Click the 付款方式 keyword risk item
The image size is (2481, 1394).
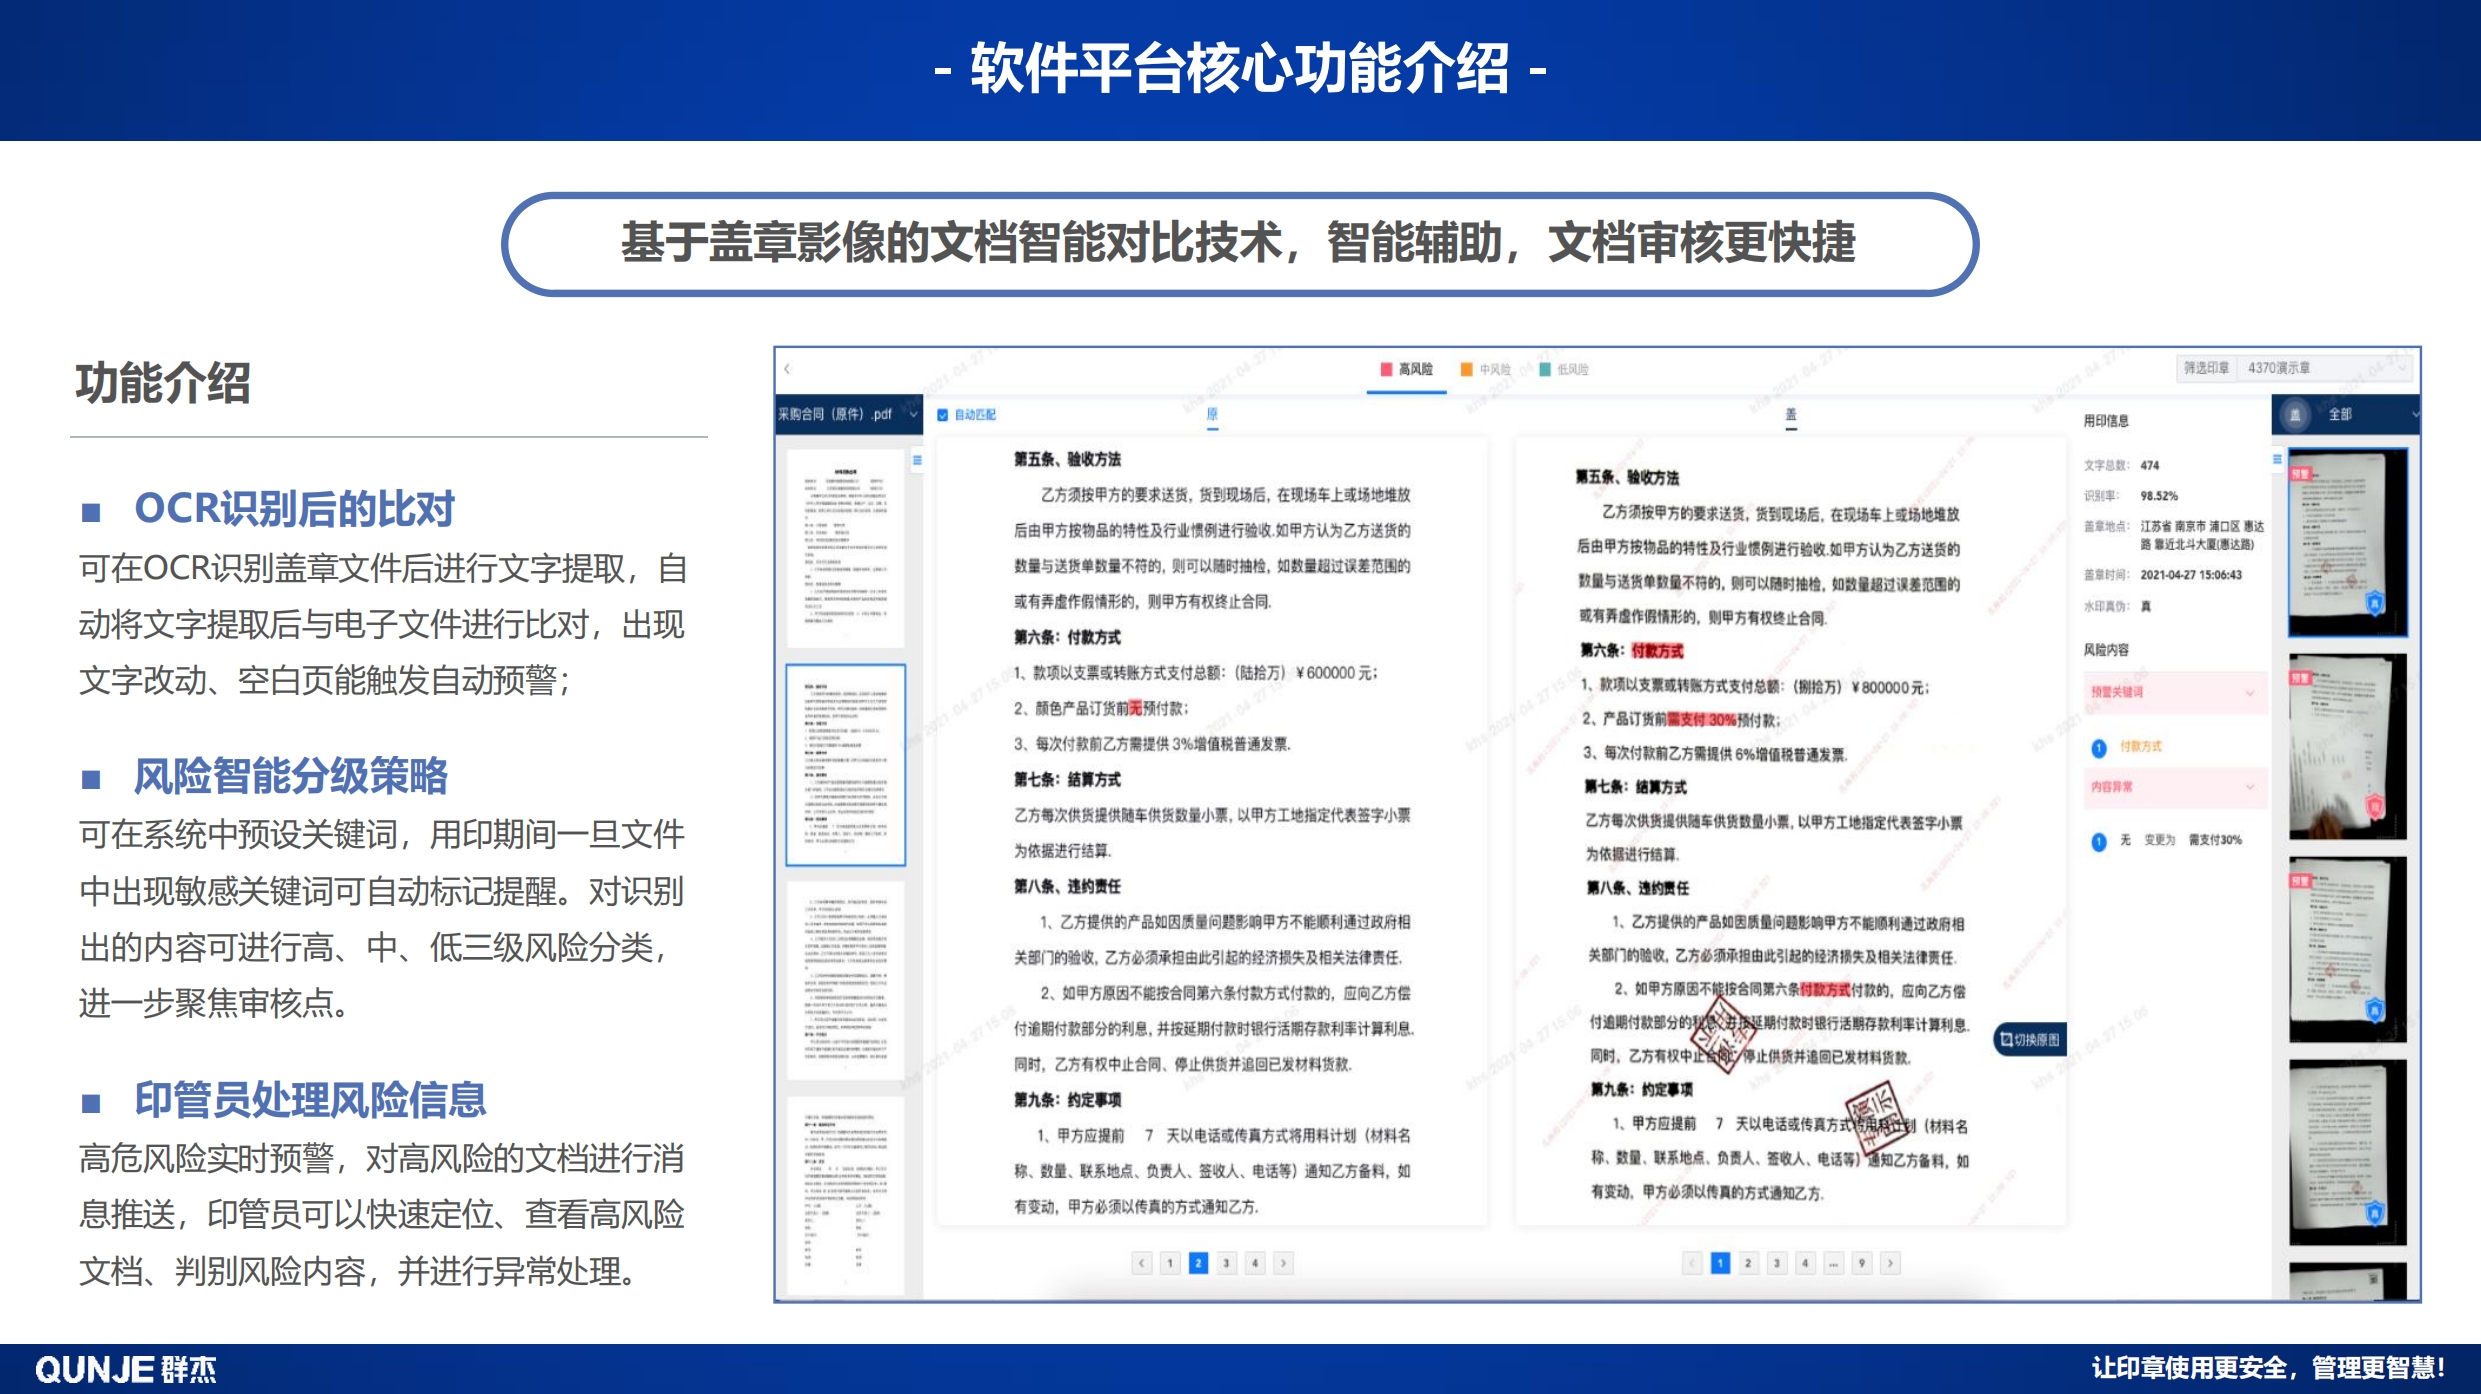point(2141,746)
